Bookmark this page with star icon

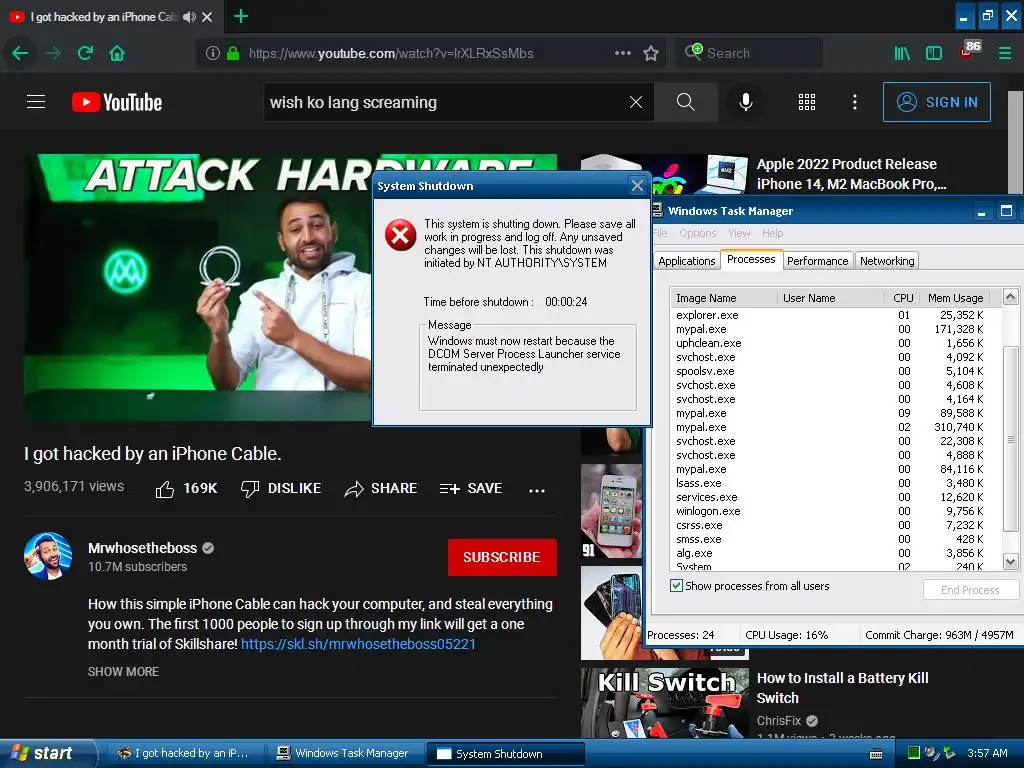point(650,53)
